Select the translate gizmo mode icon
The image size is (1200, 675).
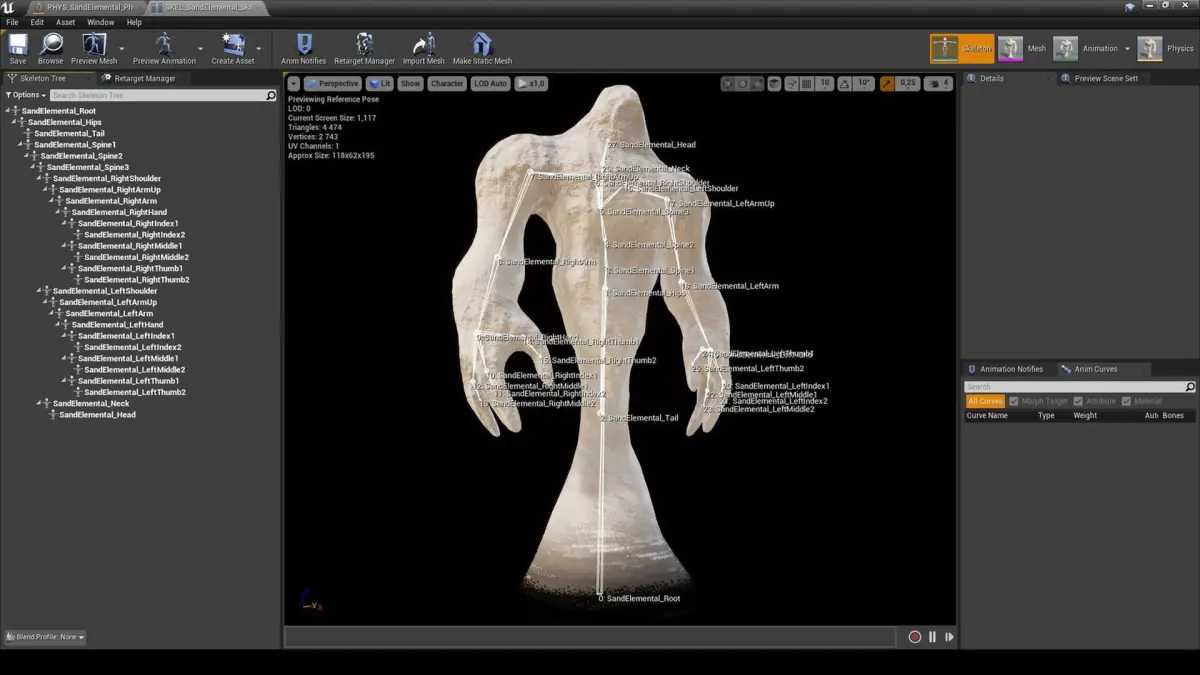tap(728, 84)
